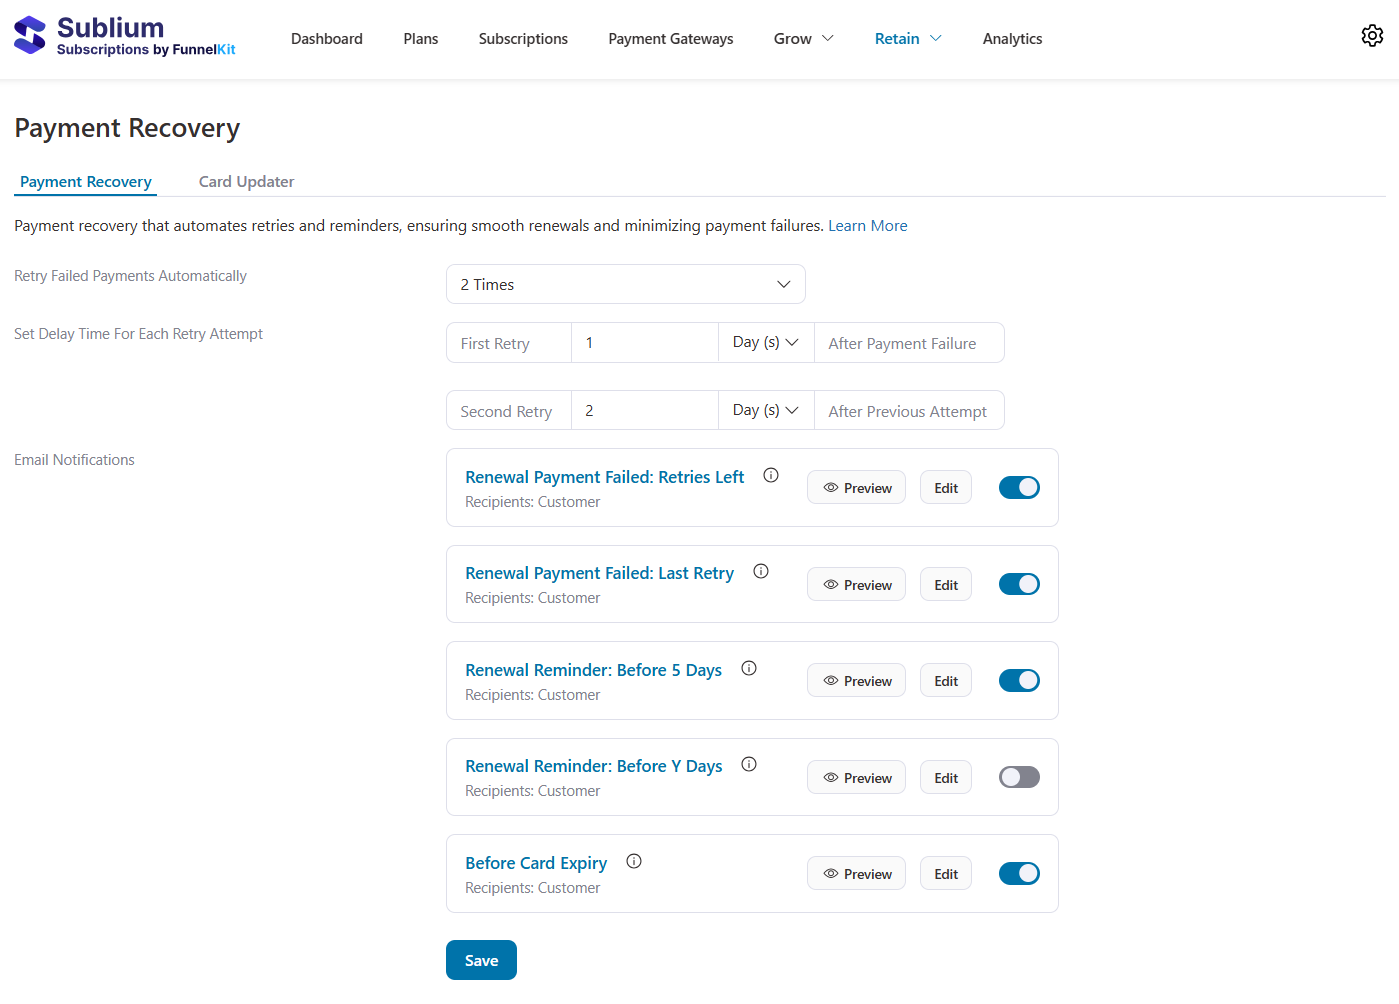Open the Learn More link
Screen dimensions: 1399x1004
[867, 225]
